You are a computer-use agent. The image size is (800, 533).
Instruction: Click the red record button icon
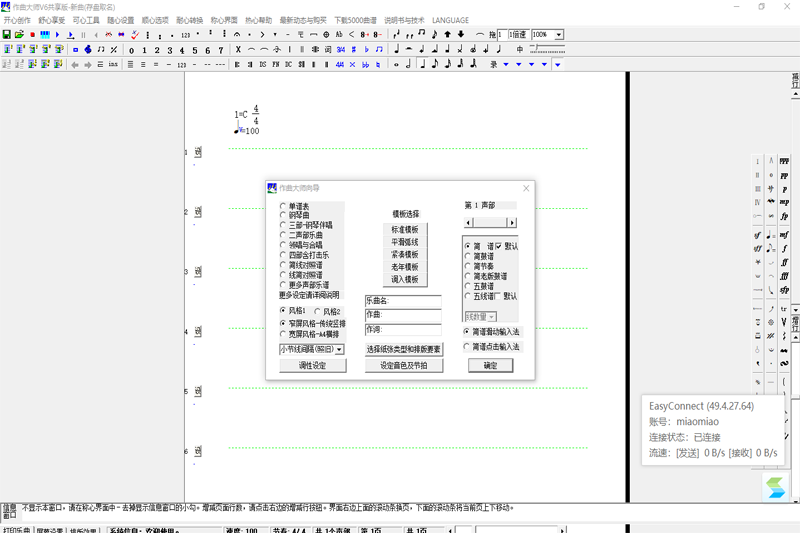tap(33, 35)
